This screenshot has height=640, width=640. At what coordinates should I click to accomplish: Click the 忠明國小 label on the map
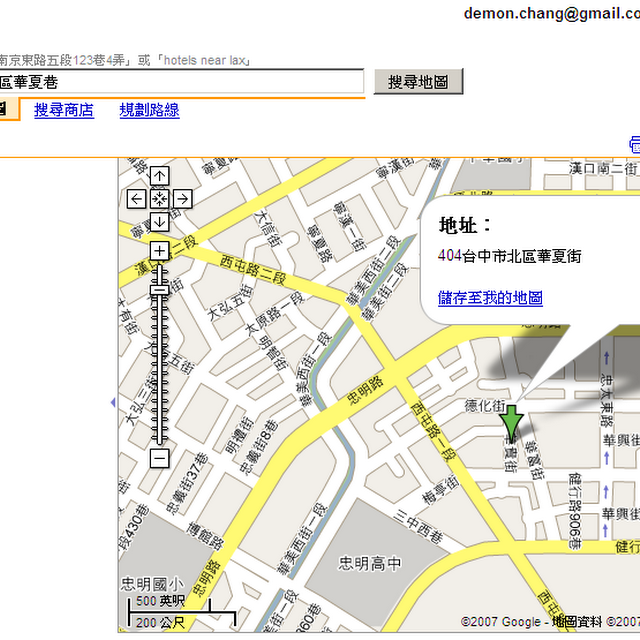(152, 584)
